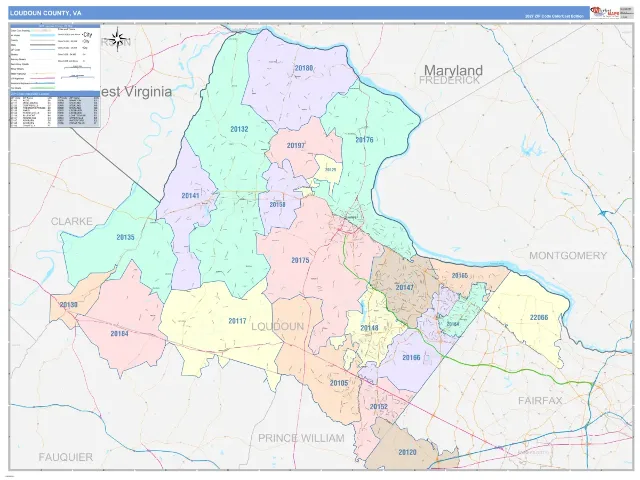Click the ZIP code label 20164
640x480 pixels.
click(x=453, y=324)
